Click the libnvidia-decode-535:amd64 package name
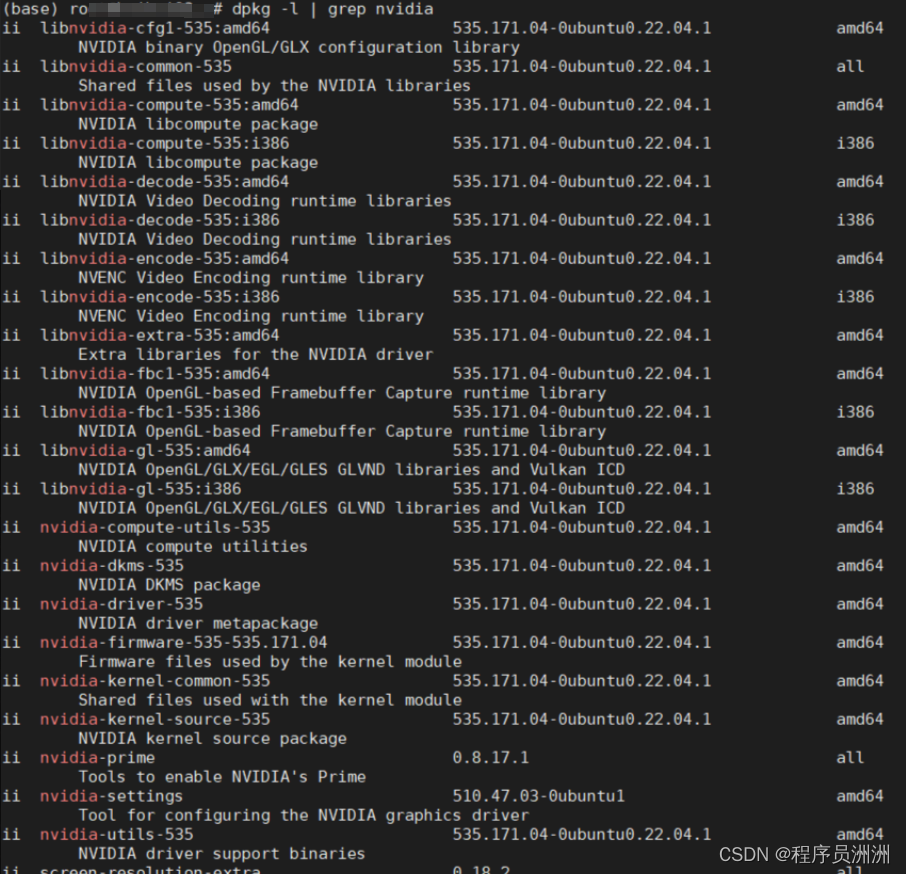906x874 pixels. pyautogui.click(x=165, y=182)
